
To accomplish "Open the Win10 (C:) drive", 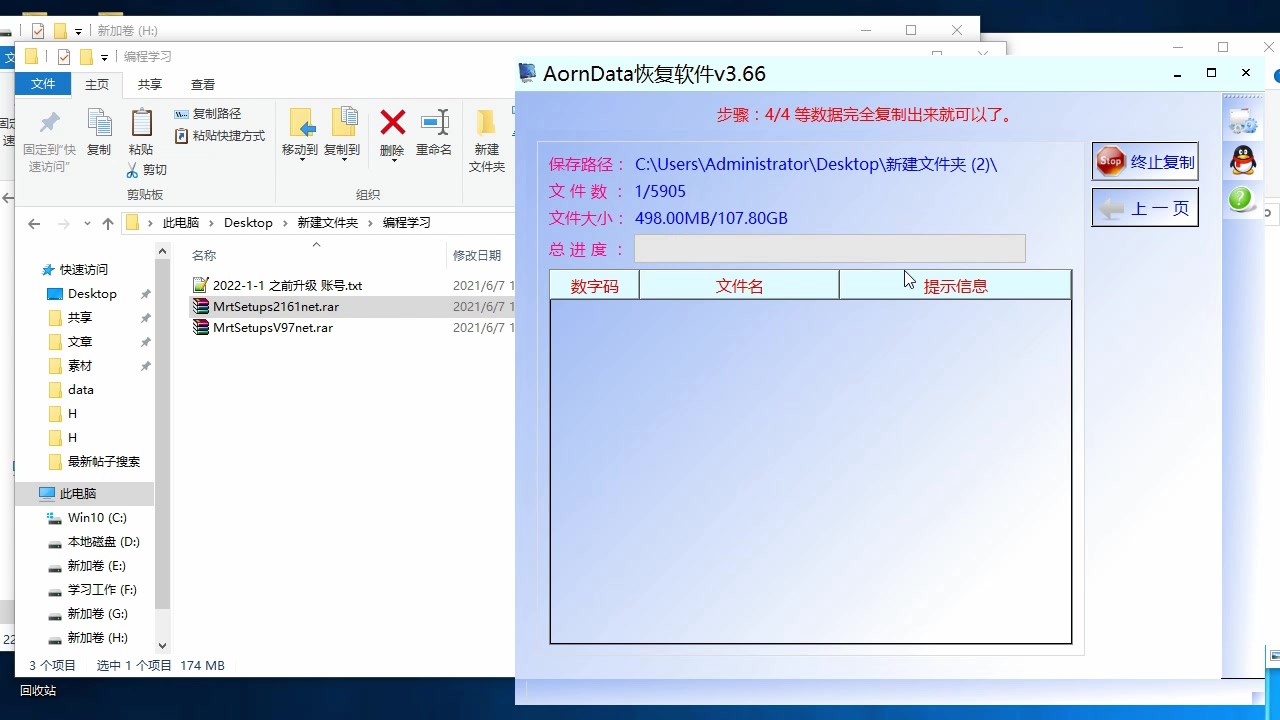I will [x=97, y=518].
